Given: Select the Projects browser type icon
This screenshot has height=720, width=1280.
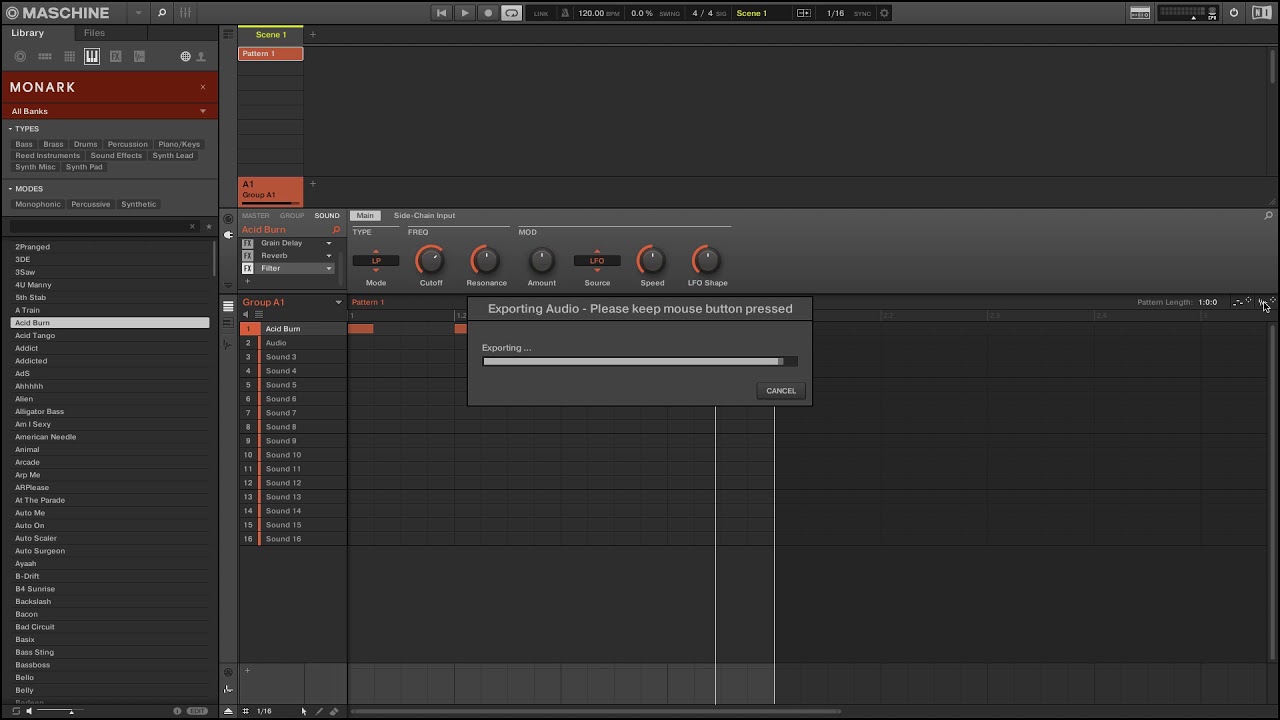Looking at the screenshot, I should coord(20,57).
